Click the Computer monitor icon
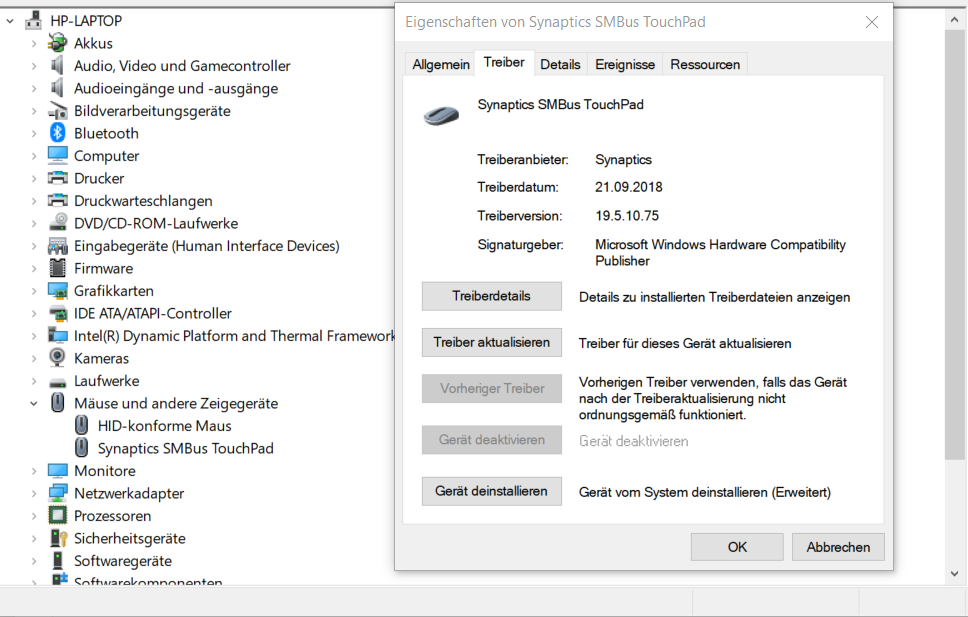Screen dimensions: 968x617 point(57,156)
